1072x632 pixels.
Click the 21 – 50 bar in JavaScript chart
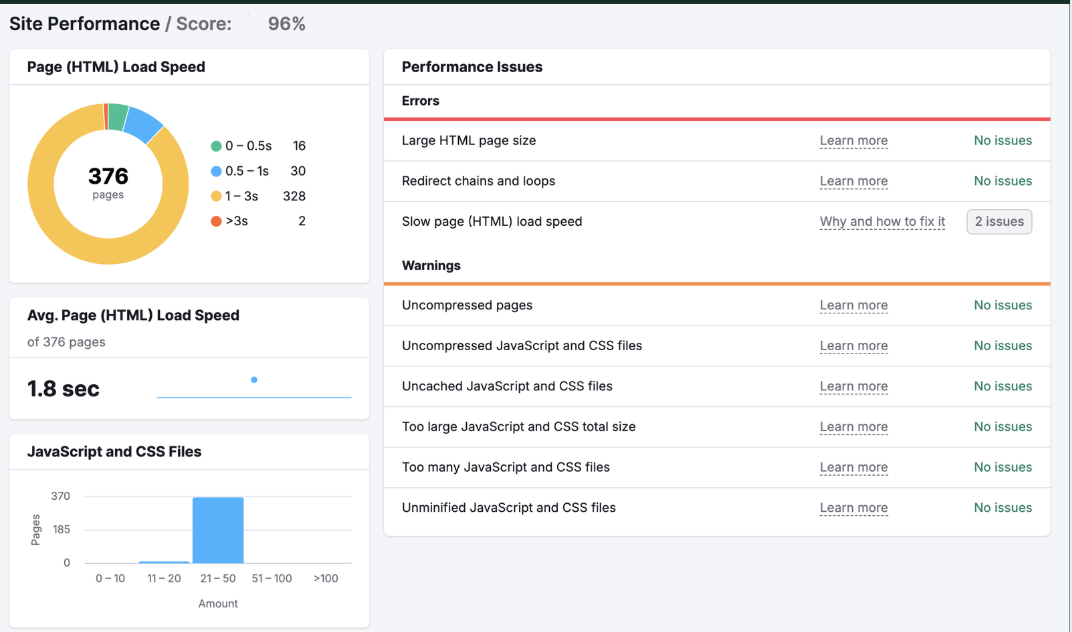(218, 530)
